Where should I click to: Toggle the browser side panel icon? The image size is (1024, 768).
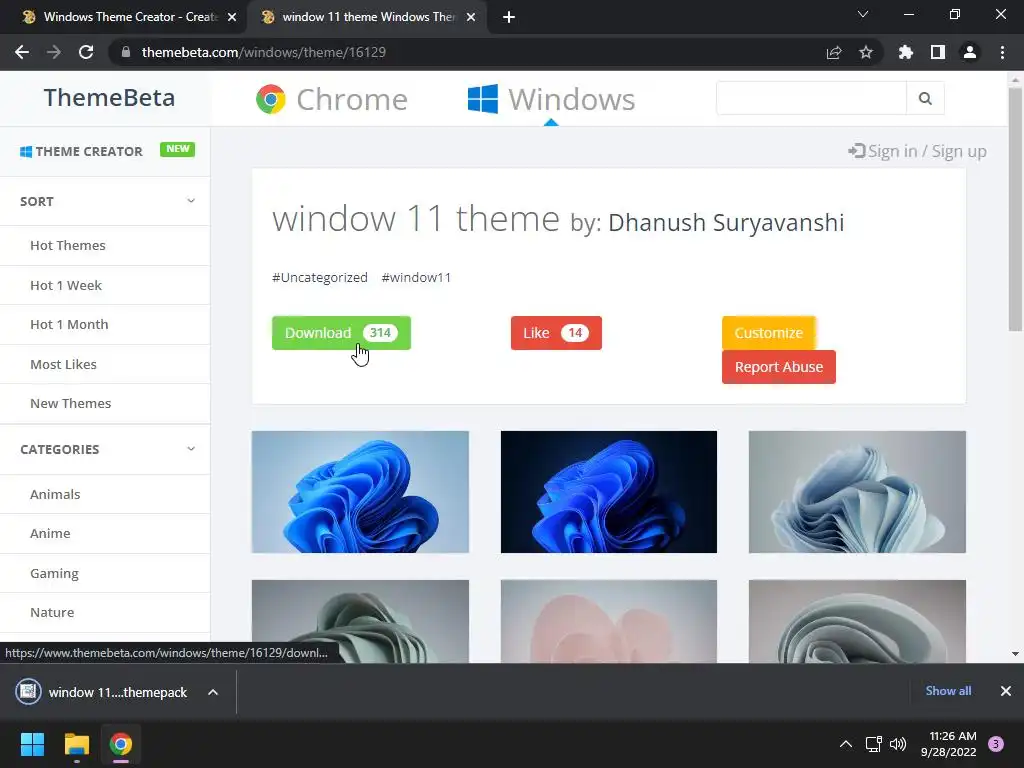(938, 52)
